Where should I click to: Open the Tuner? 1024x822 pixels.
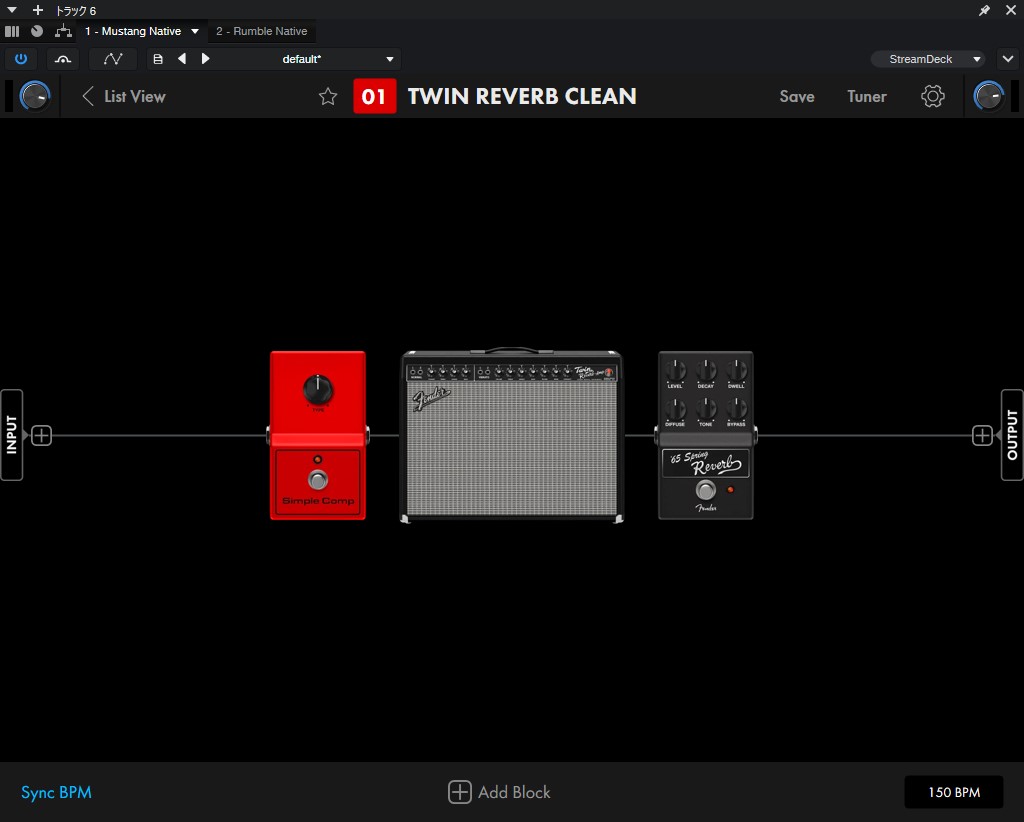click(x=866, y=97)
